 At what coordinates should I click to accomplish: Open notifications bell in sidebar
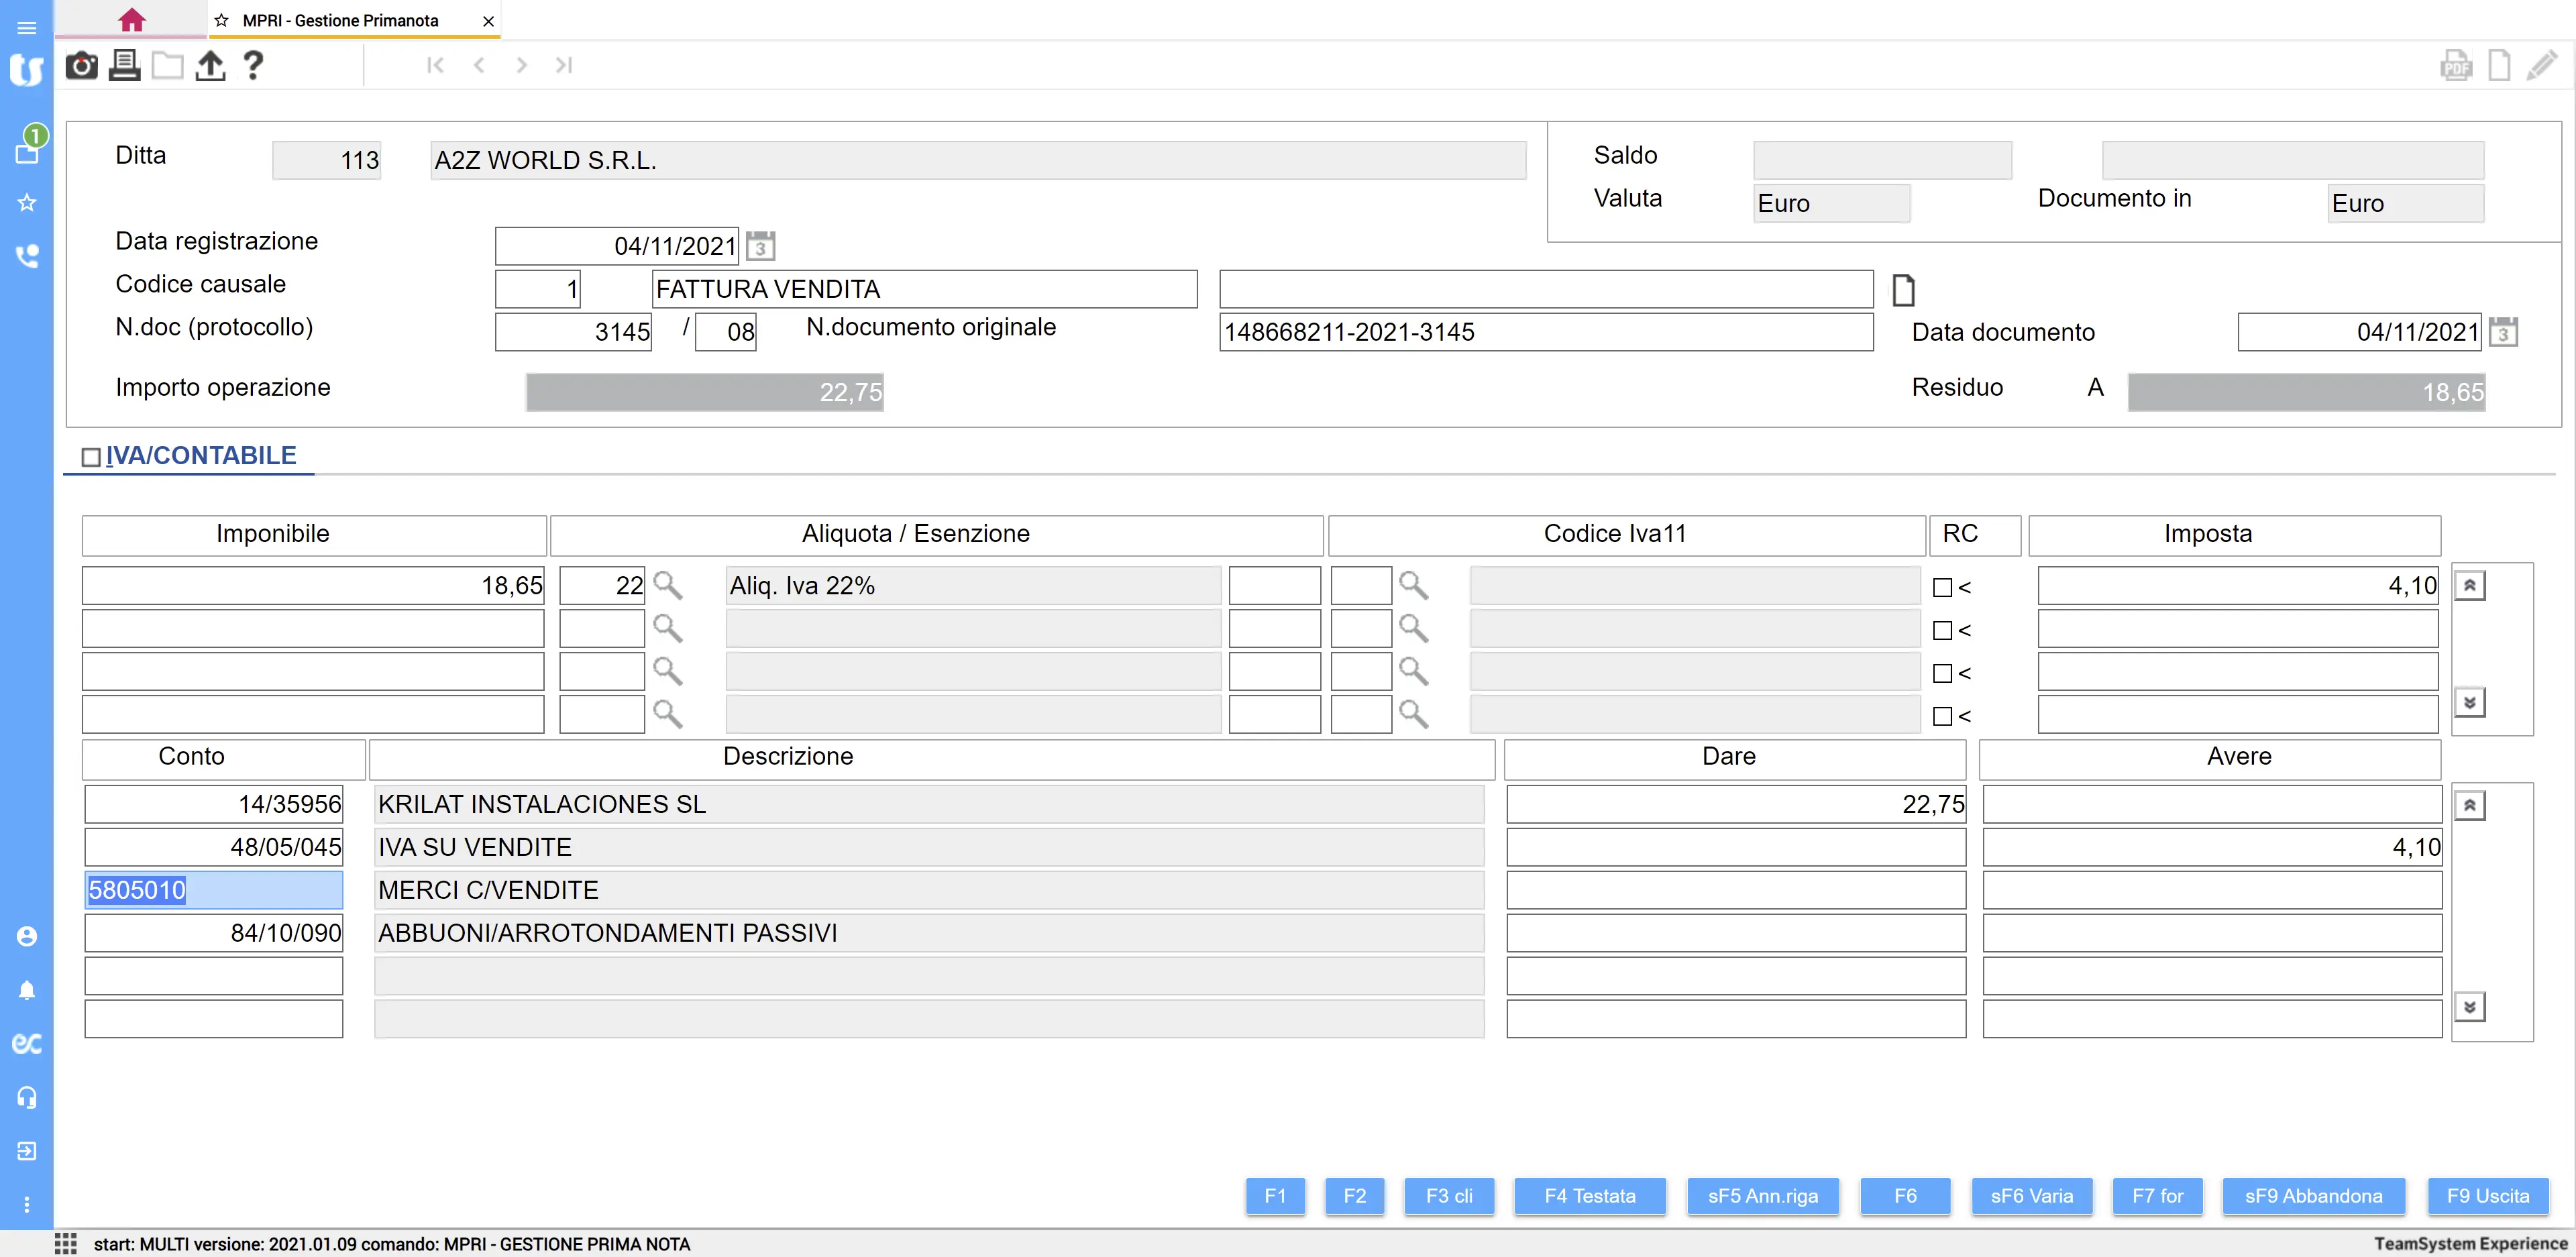[27, 990]
